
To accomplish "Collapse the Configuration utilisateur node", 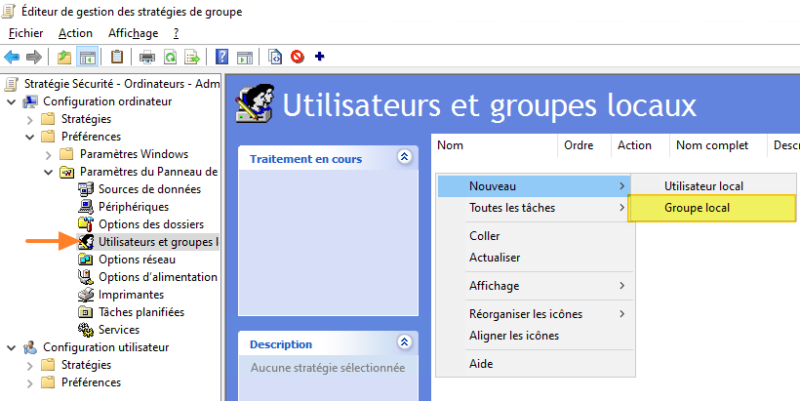I will (11, 347).
